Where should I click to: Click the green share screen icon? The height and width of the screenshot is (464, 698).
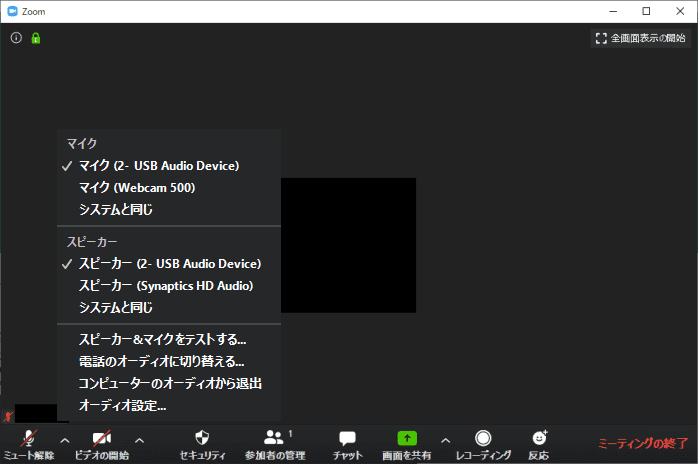pos(407,438)
